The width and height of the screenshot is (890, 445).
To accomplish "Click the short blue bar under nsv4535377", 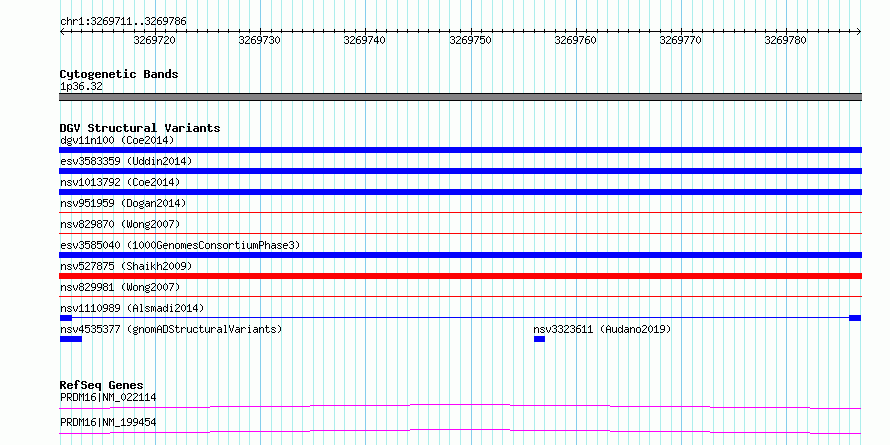I will coord(70,339).
